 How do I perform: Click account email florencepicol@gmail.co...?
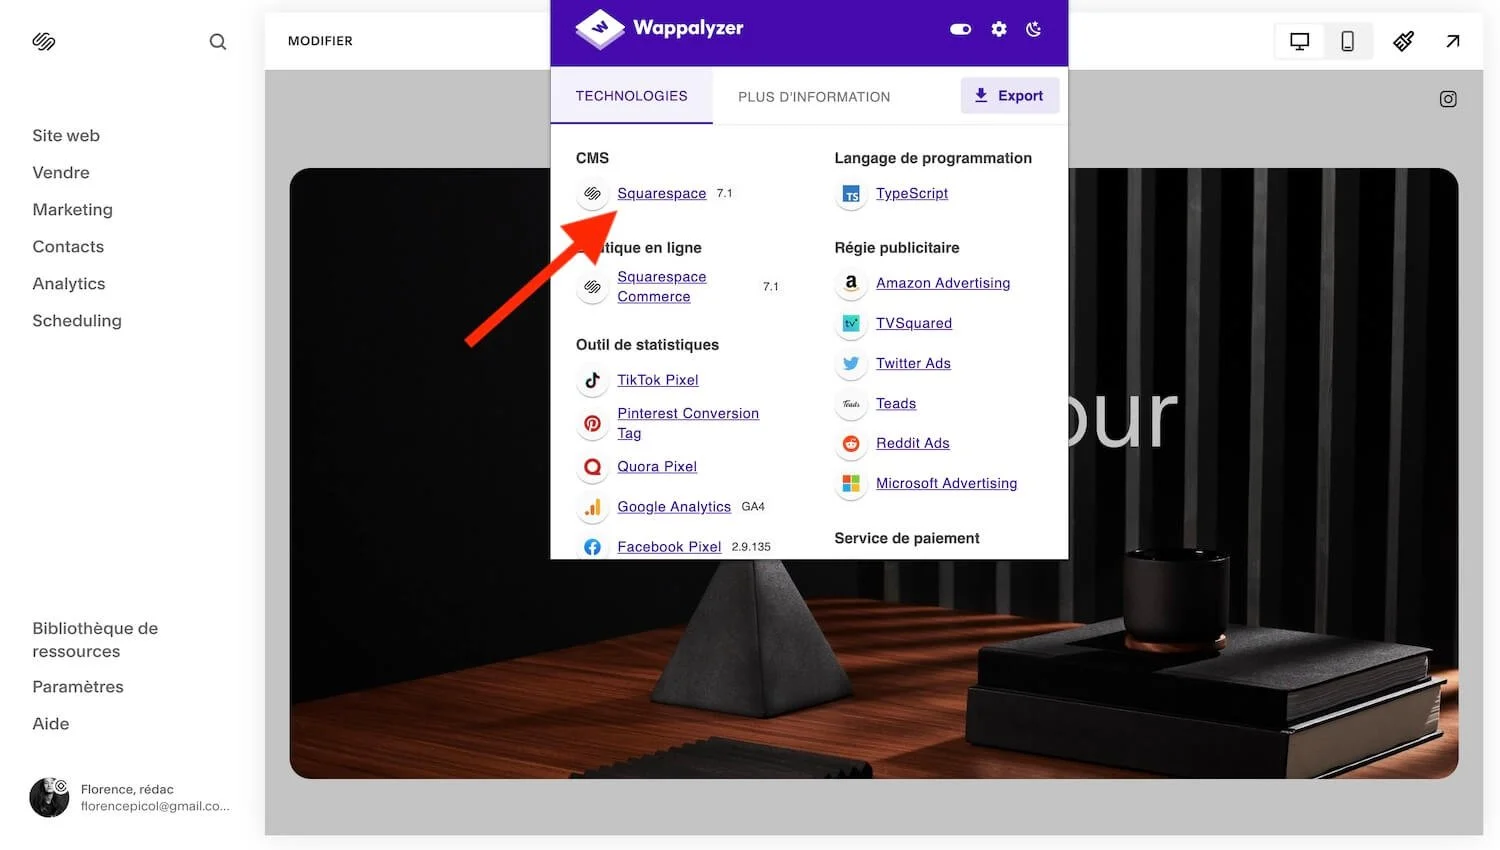coord(155,806)
